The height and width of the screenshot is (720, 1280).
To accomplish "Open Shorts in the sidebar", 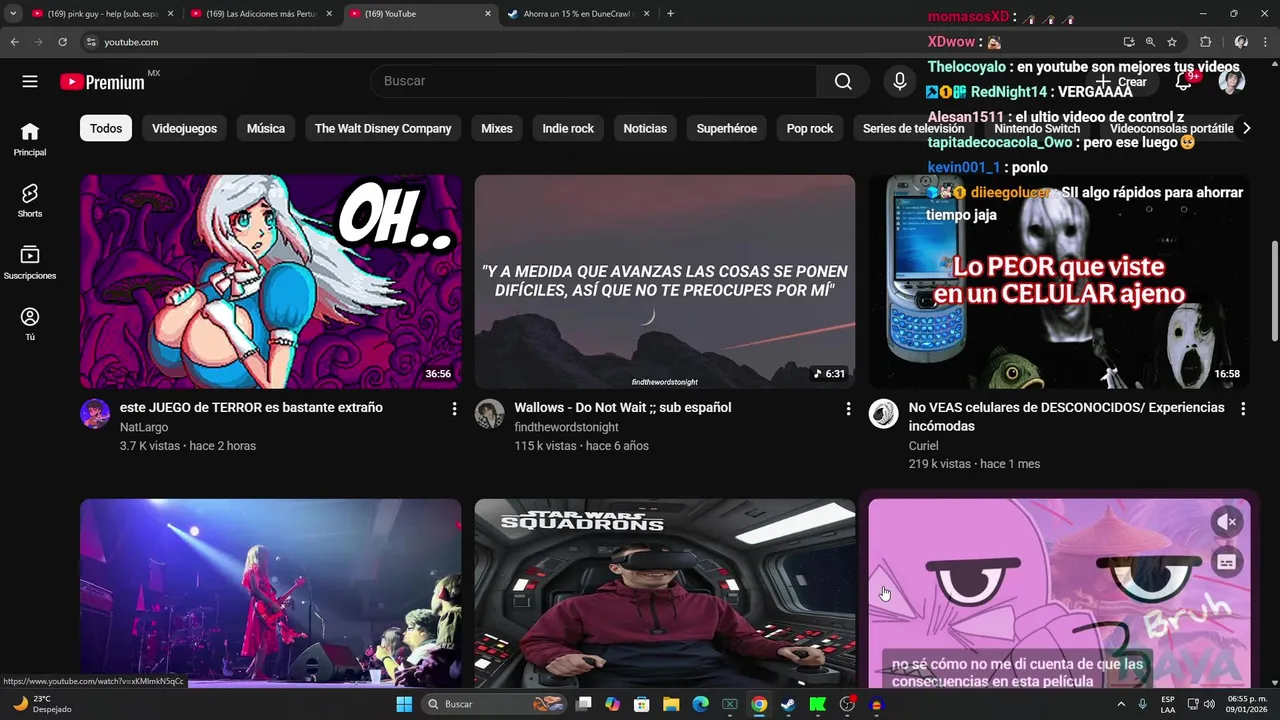I will pyautogui.click(x=30, y=200).
